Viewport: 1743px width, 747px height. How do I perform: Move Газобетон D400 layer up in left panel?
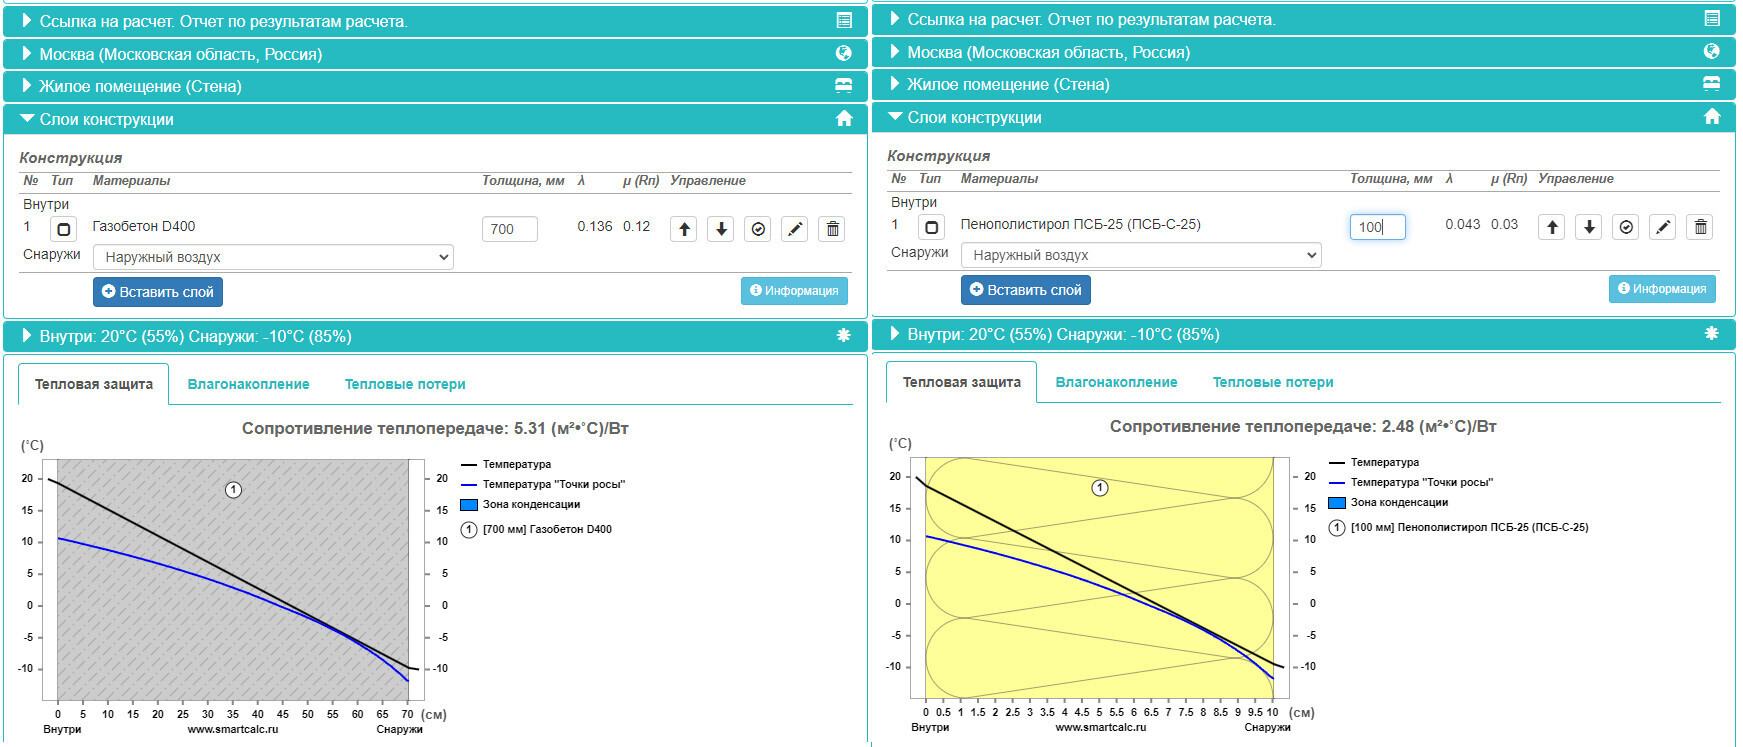click(x=684, y=229)
